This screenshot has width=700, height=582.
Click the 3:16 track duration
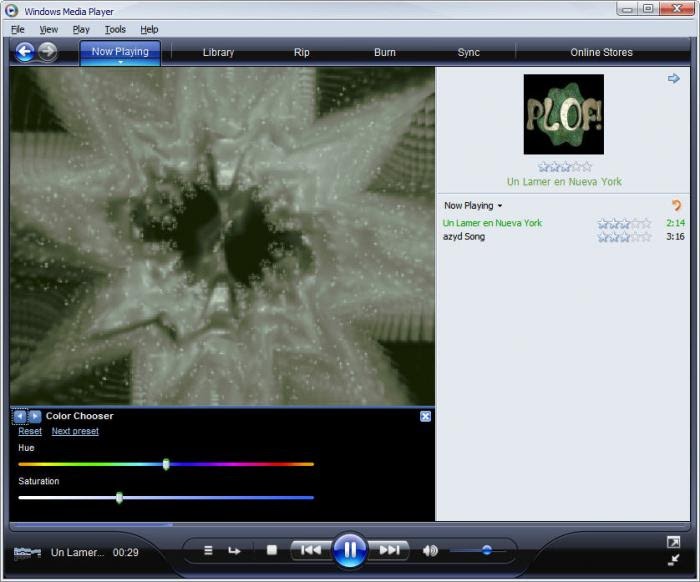pyautogui.click(x=675, y=237)
